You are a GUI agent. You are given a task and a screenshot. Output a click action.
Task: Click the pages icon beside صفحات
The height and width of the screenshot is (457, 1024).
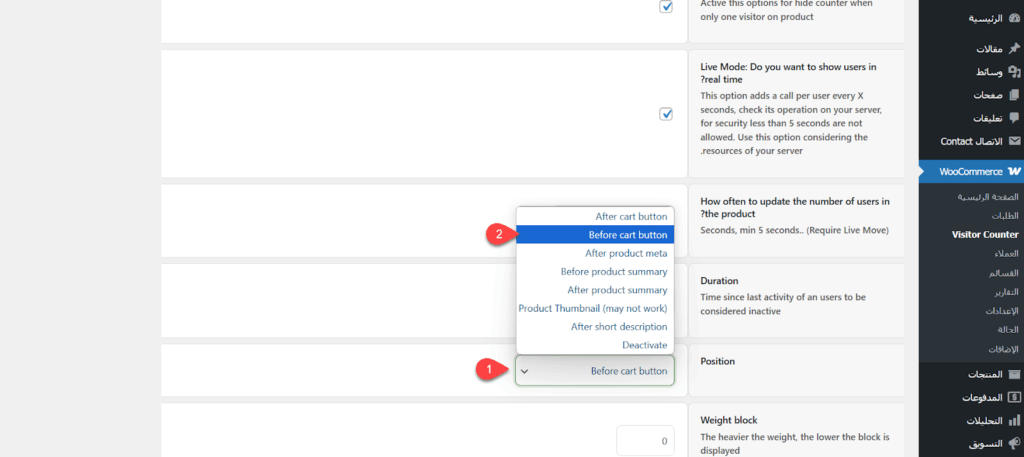click(1014, 95)
